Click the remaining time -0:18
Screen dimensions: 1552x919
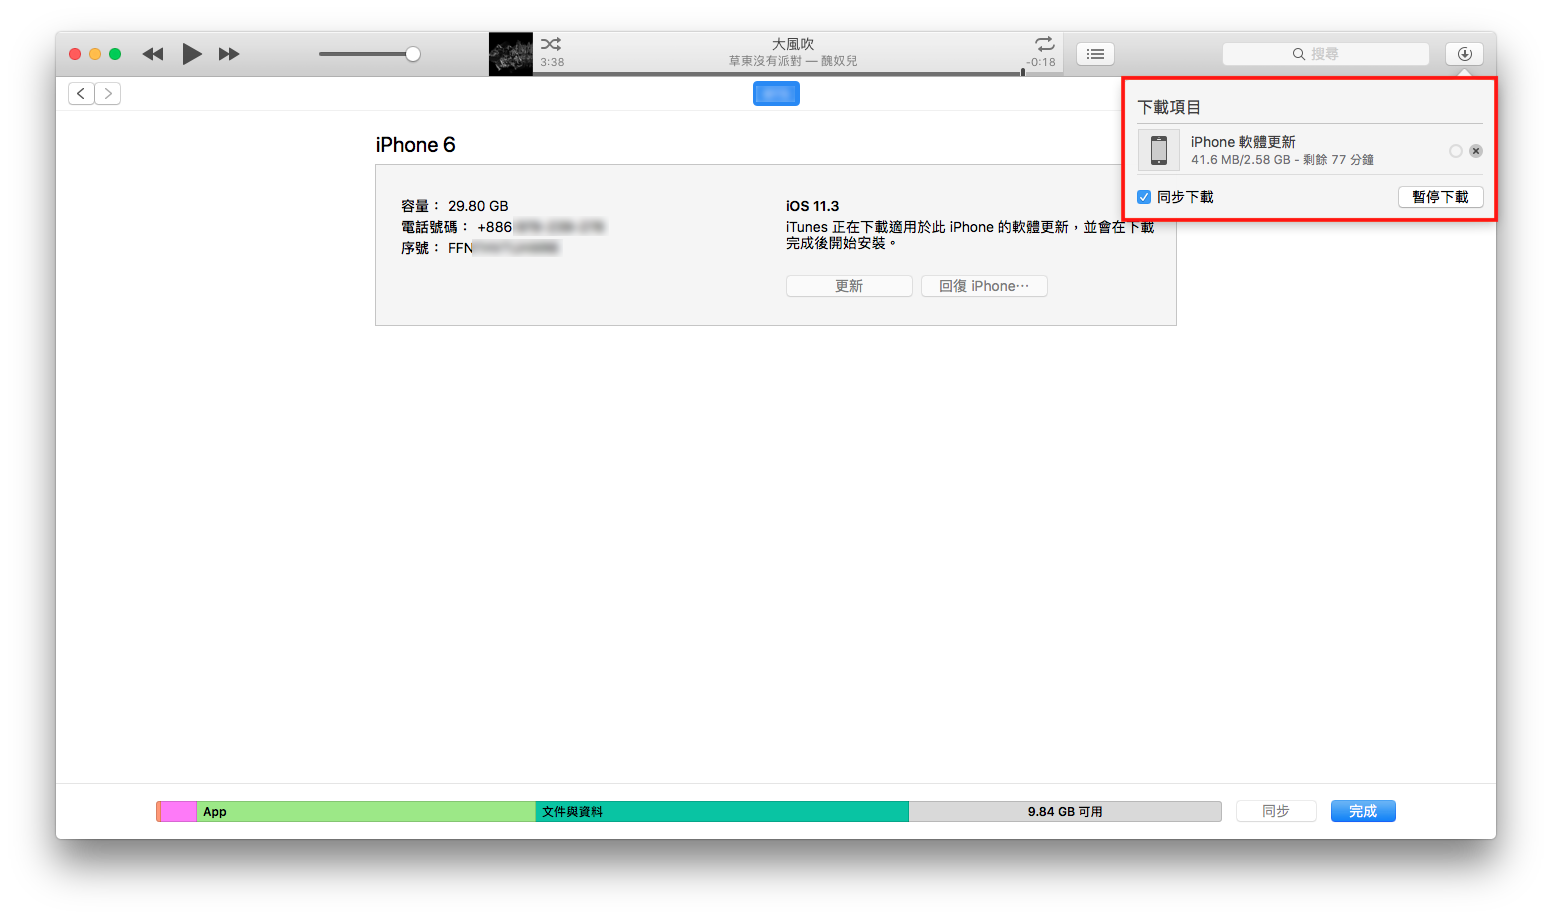(1041, 62)
